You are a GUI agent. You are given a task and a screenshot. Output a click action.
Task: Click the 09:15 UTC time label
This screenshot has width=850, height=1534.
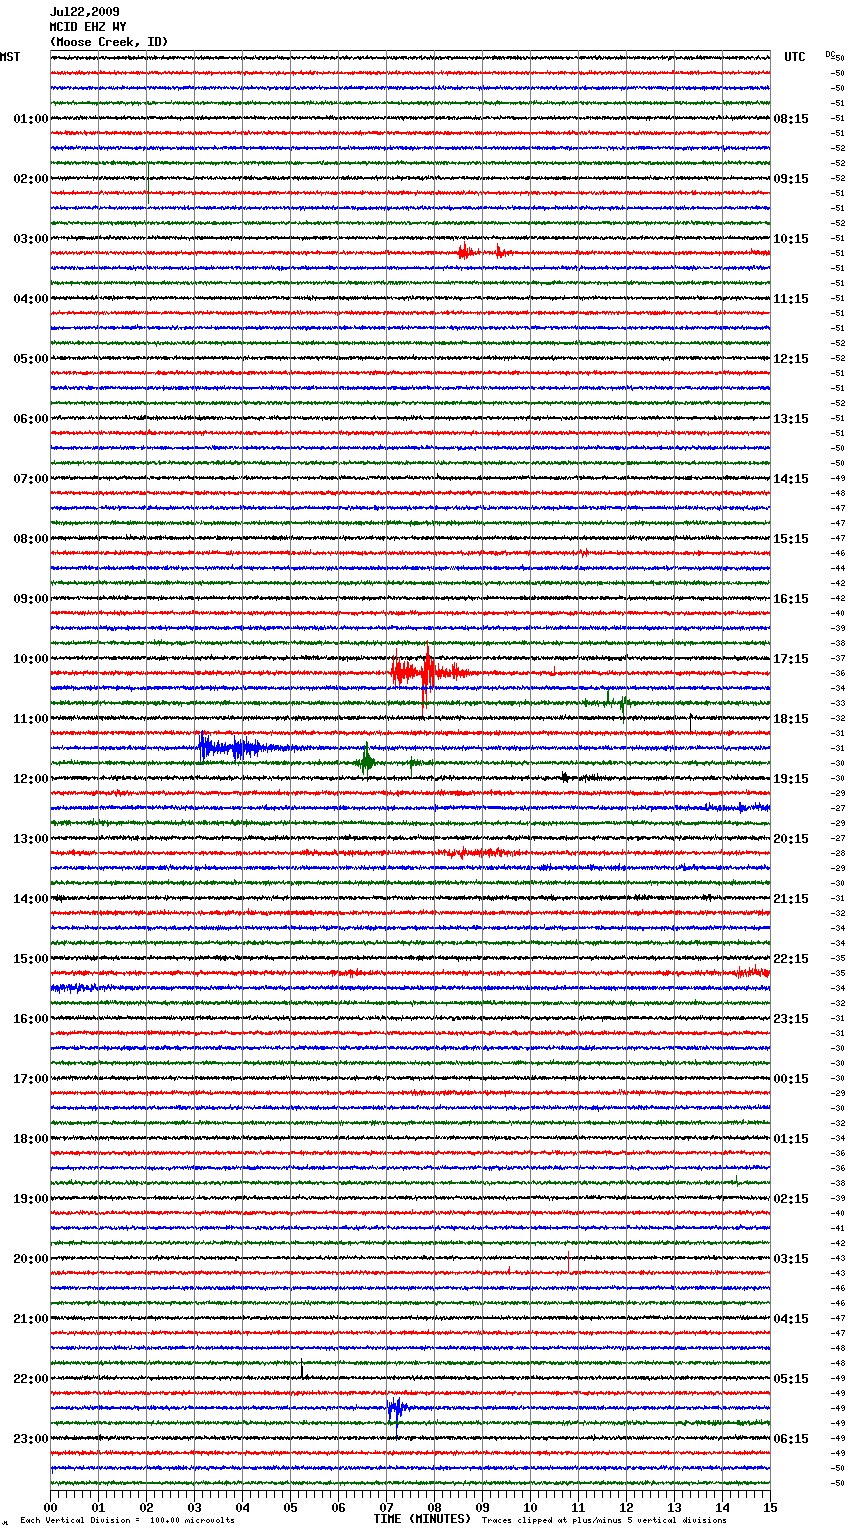791,179
